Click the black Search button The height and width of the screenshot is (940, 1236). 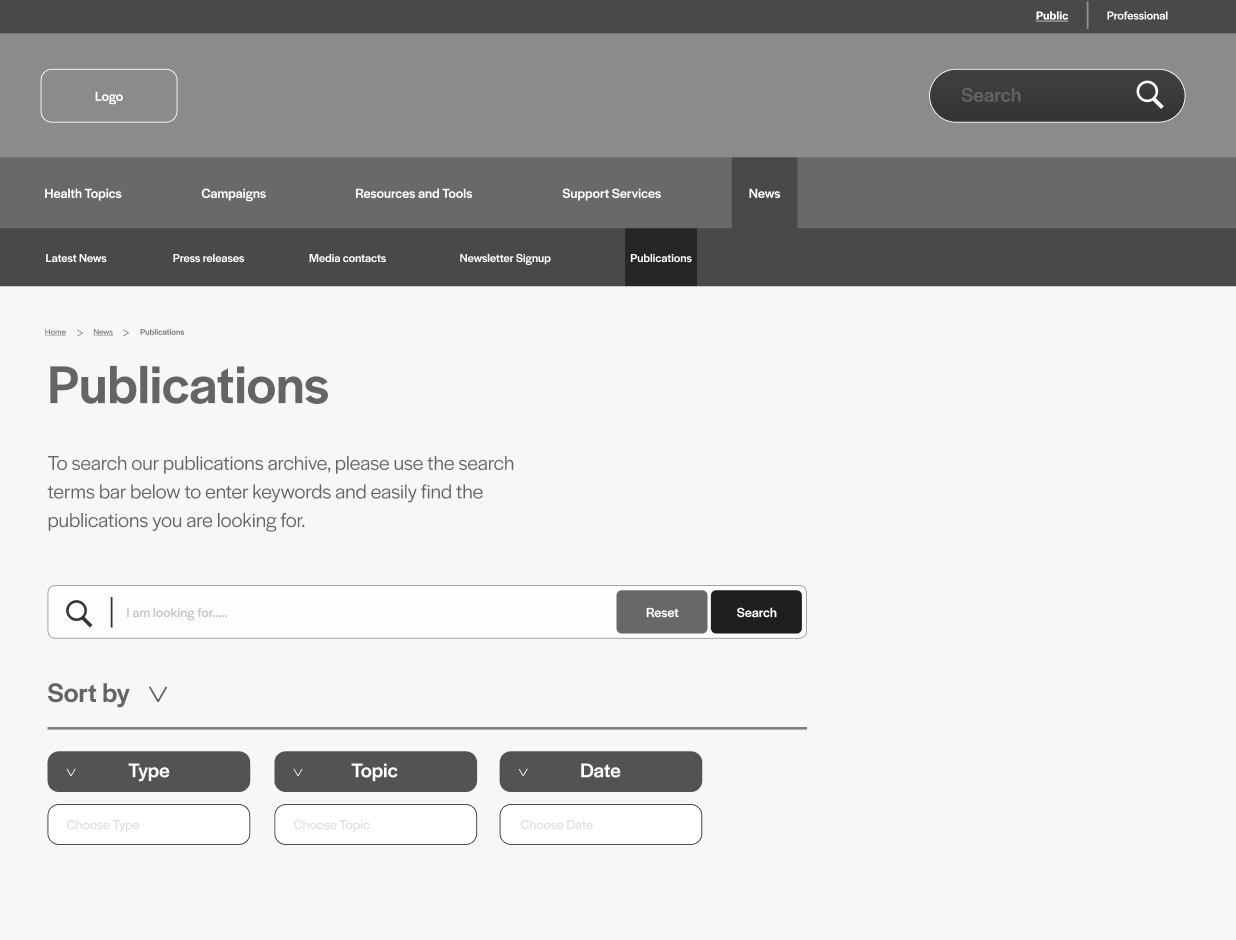coord(756,612)
